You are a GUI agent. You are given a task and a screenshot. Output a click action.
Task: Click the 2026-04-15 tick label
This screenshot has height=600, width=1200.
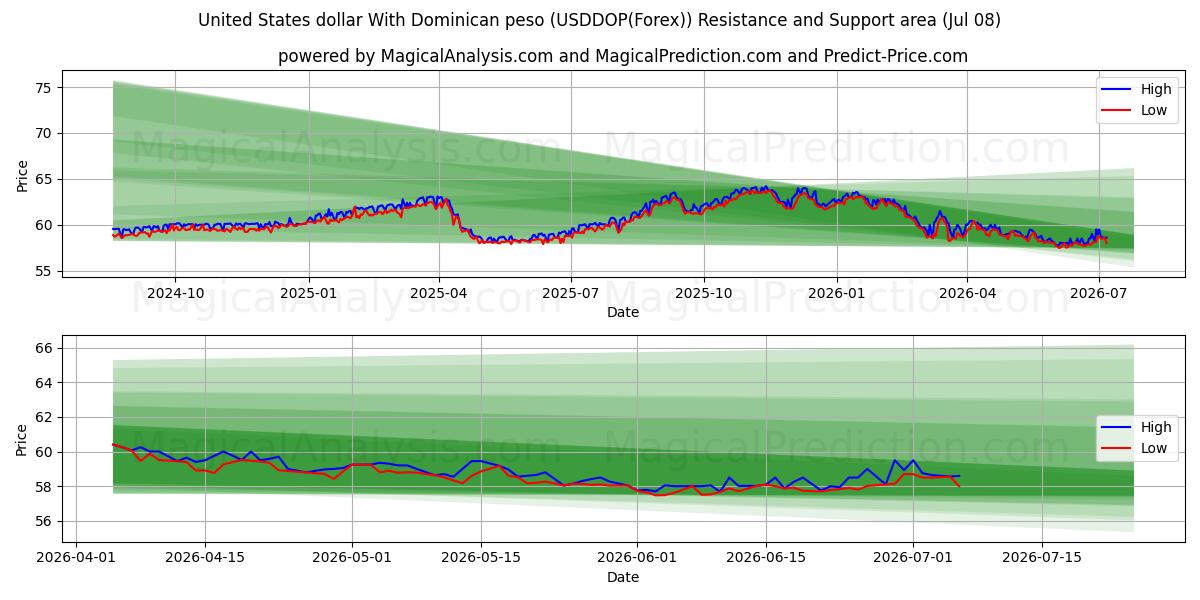205,558
